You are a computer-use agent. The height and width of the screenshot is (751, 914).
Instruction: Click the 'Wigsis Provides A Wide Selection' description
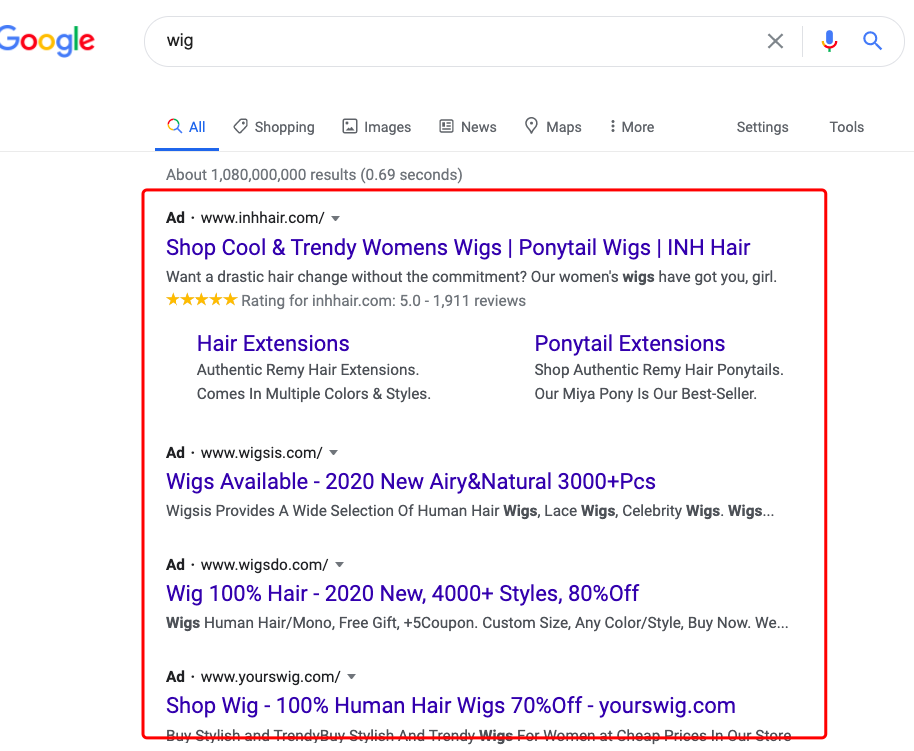point(470,511)
